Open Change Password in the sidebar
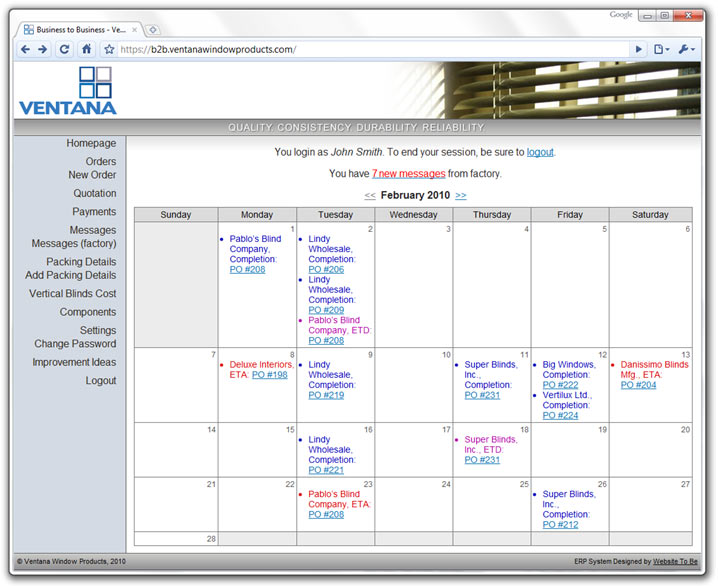 tap(75, 344)
